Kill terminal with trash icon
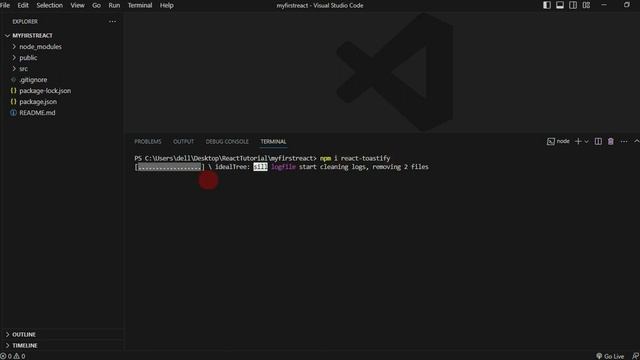This screenshot has width=640, height=360. (611, 141)
